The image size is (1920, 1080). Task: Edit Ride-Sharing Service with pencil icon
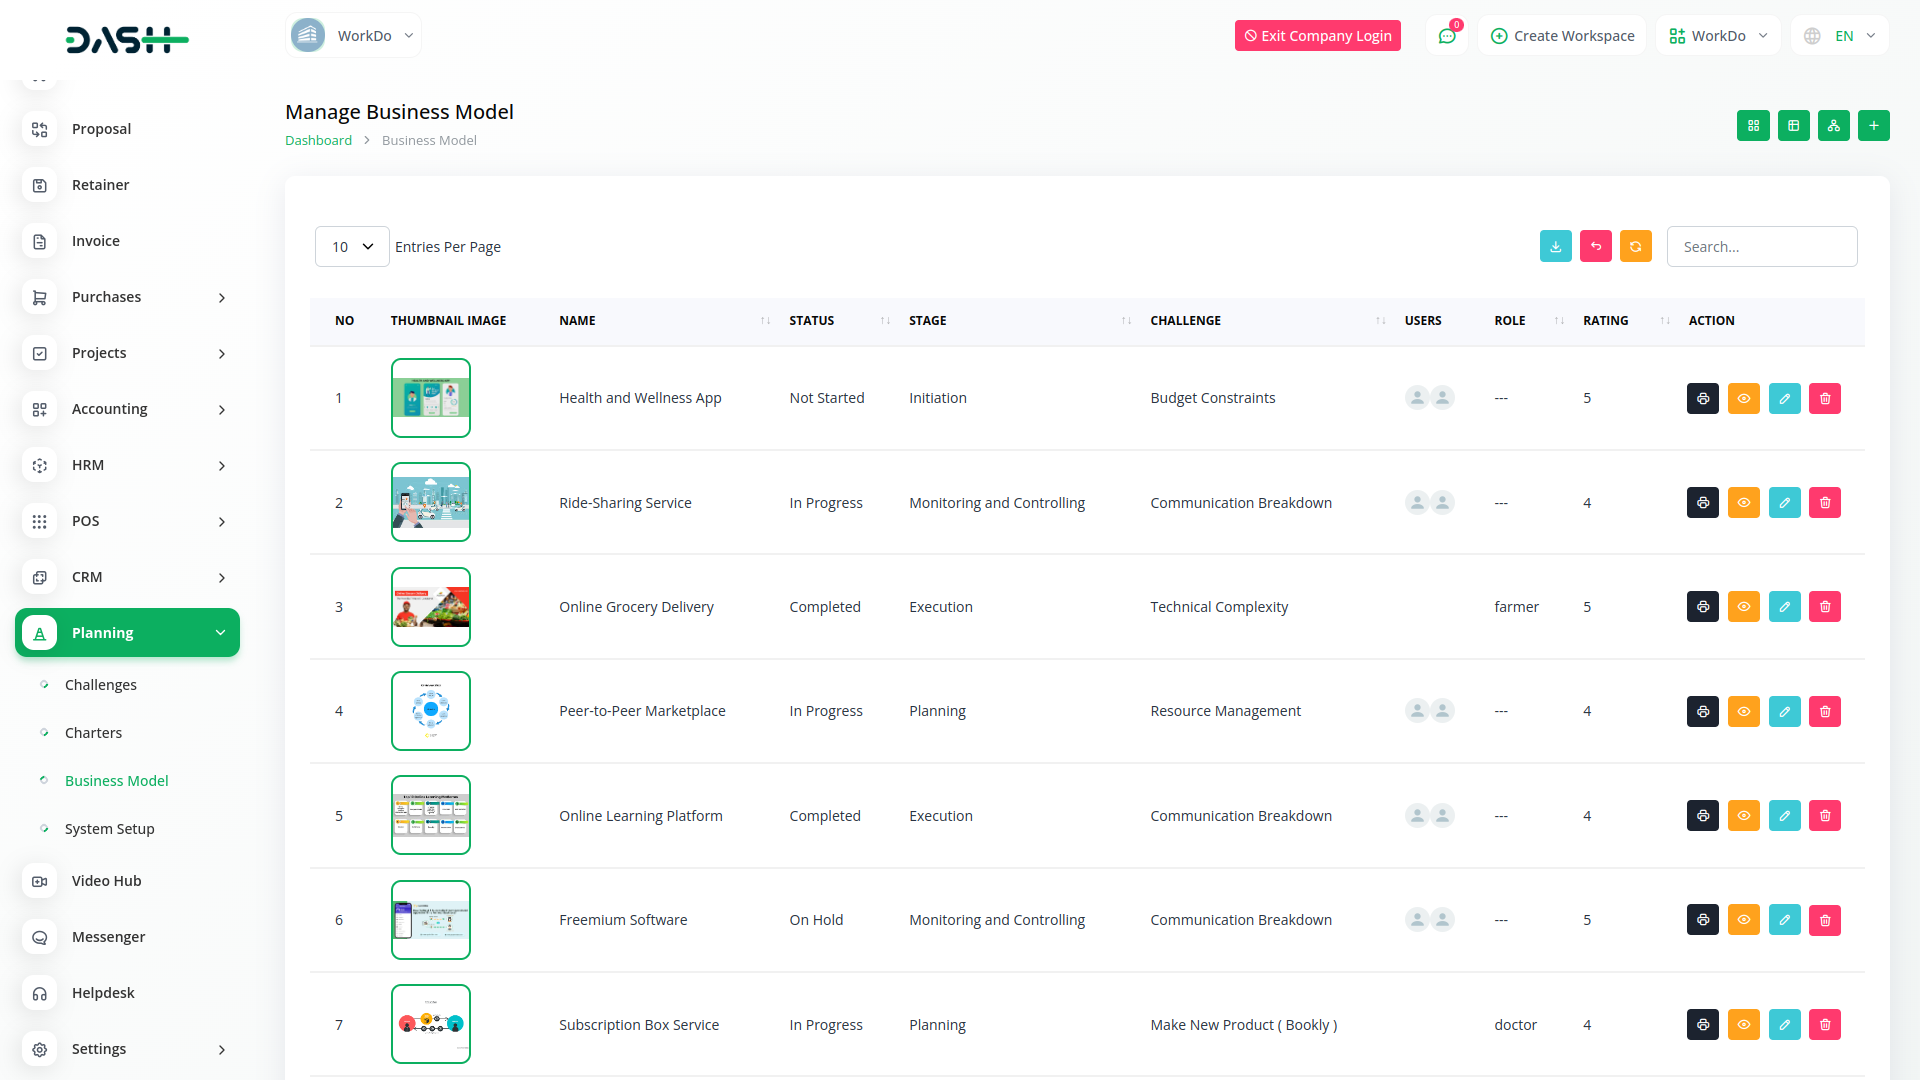1784,503
